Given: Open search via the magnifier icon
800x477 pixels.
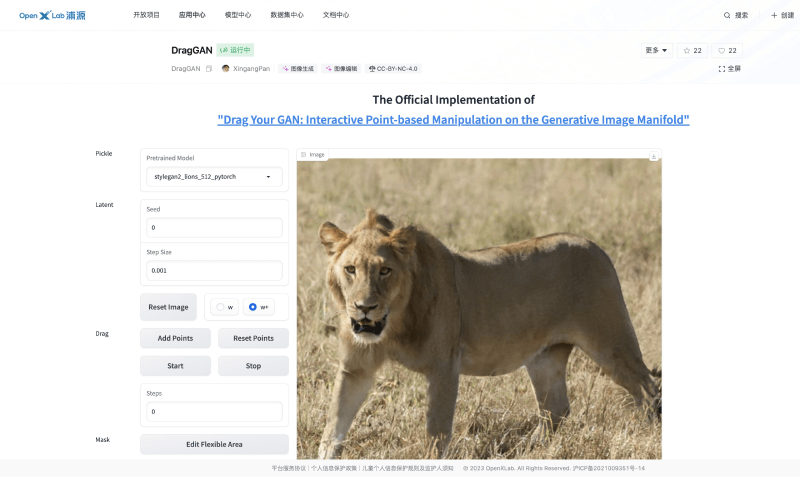Looking at the screenshot, I should (x=727, y=15).
